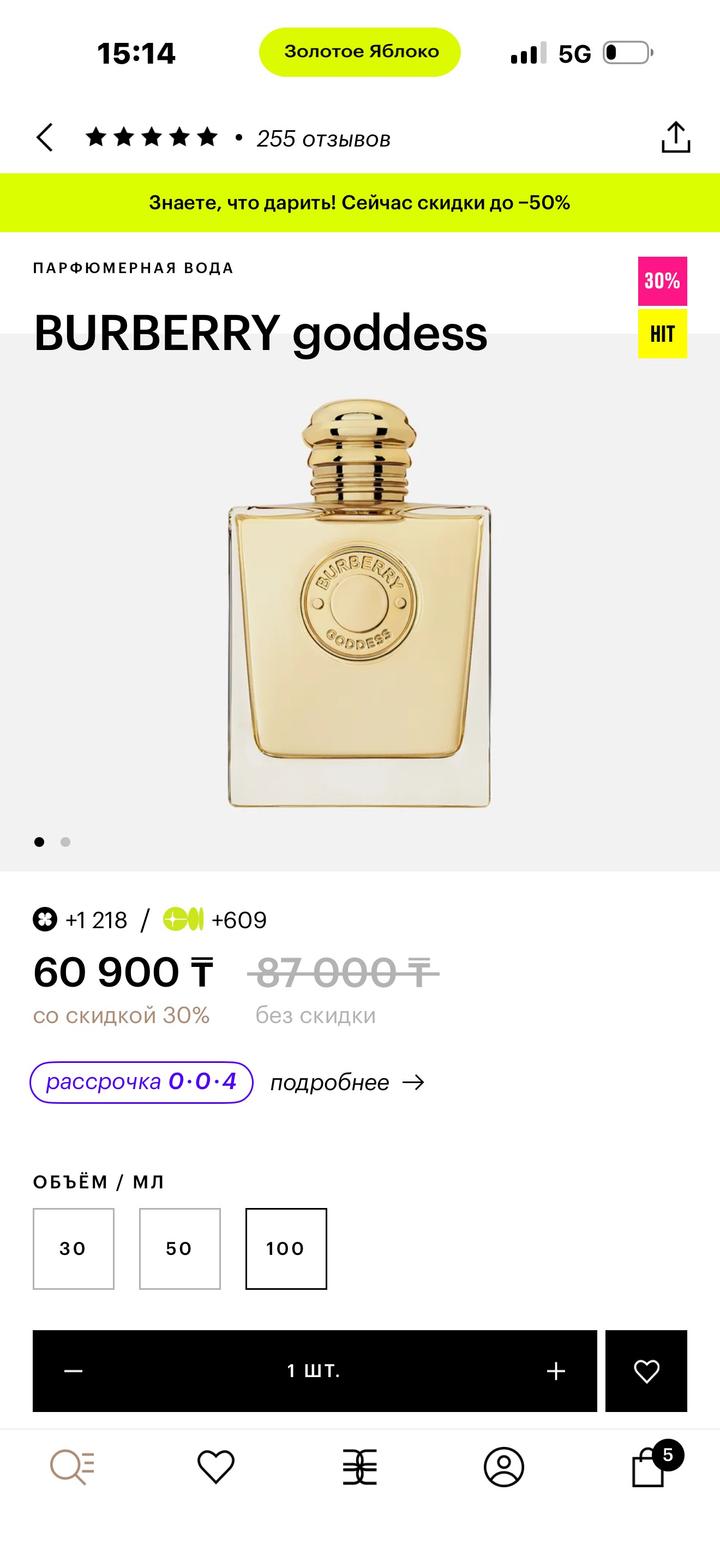Viewport: 720px width, 1564px height.
Task: Open the wishlist tab in bottom bar
Action: (x=216, y=1467)
